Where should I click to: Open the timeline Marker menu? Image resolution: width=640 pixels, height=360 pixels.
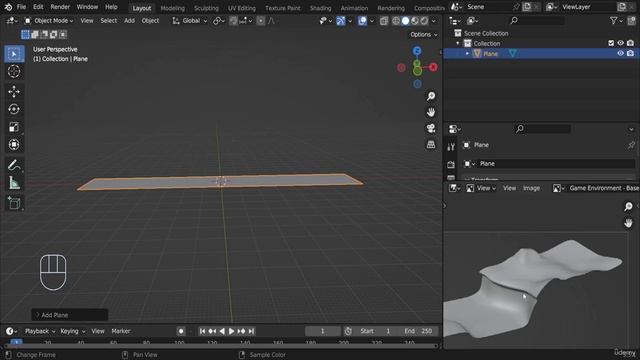121,331
